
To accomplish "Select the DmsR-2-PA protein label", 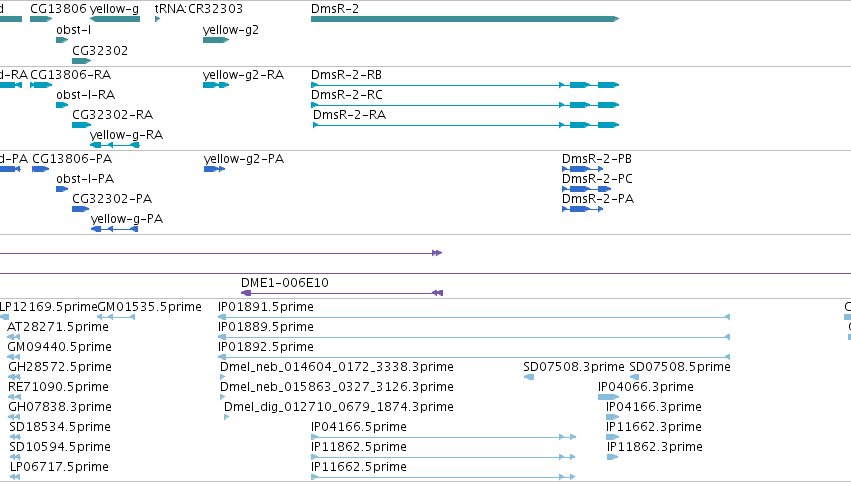I will (x=598, y=199).
